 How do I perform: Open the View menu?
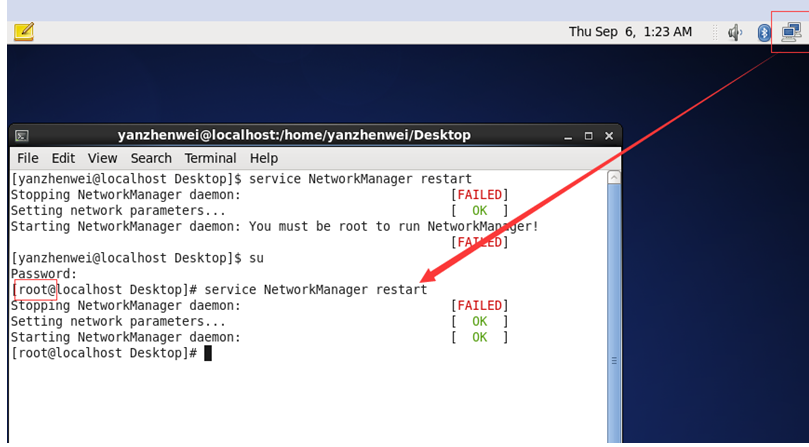pos(102,158)
